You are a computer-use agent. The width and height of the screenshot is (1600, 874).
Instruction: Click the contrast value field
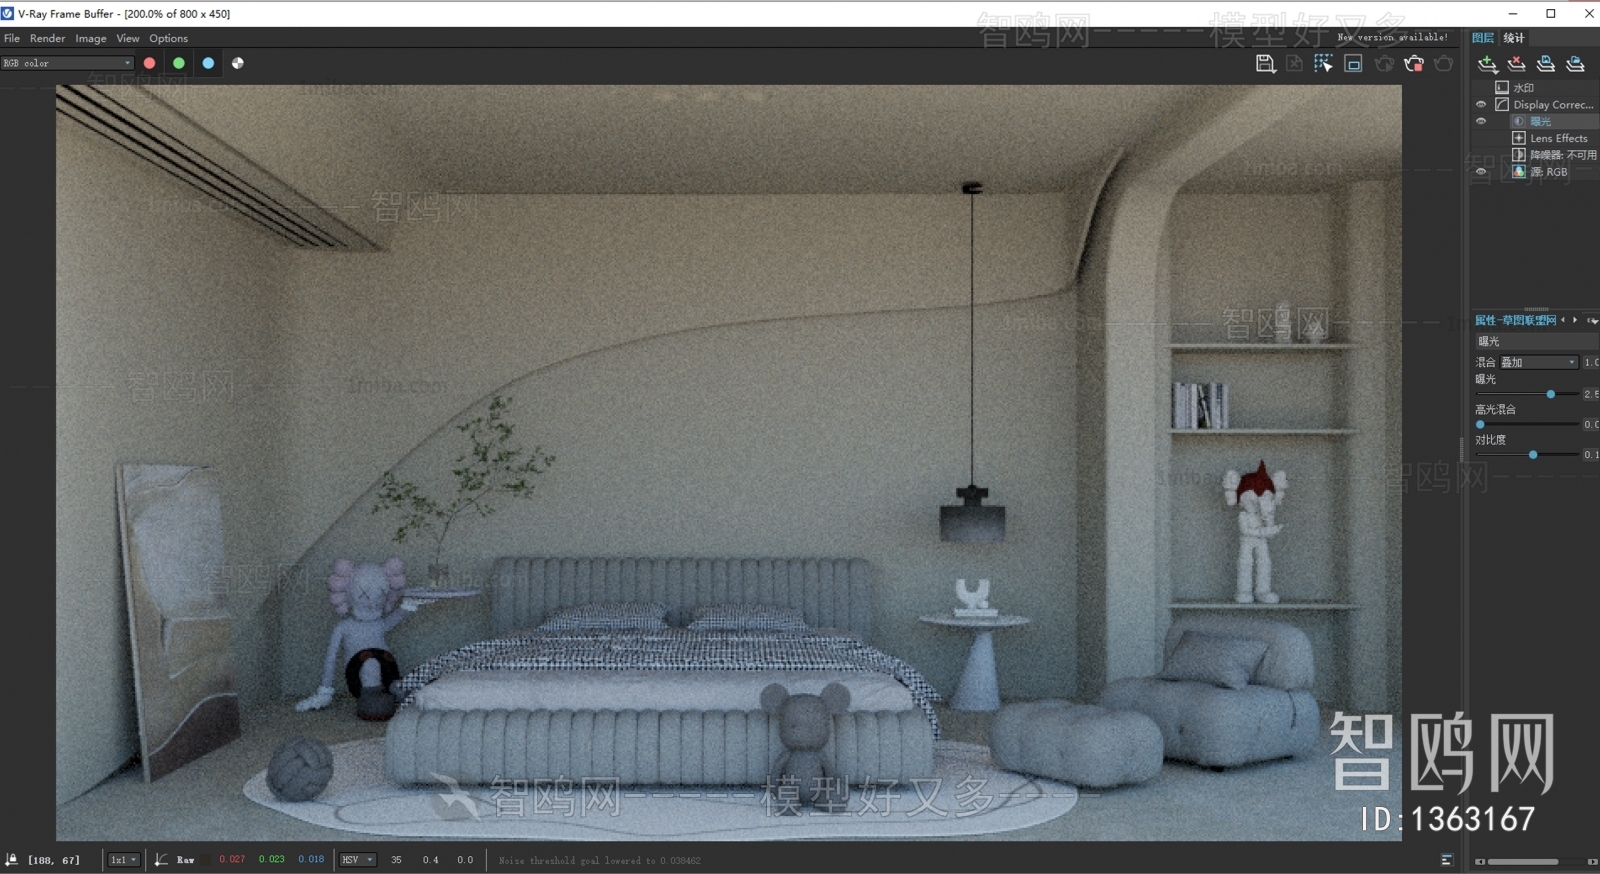pyautogui.click(x=1591, y=454)
